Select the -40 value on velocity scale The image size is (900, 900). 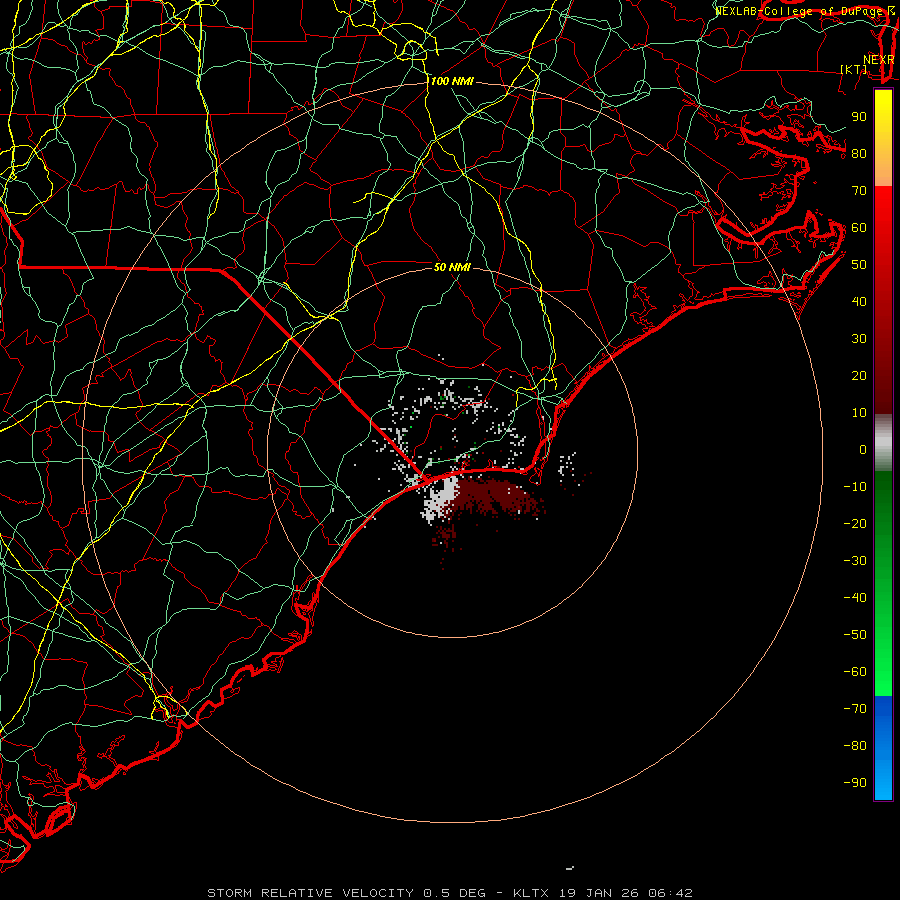click(855, 598)
